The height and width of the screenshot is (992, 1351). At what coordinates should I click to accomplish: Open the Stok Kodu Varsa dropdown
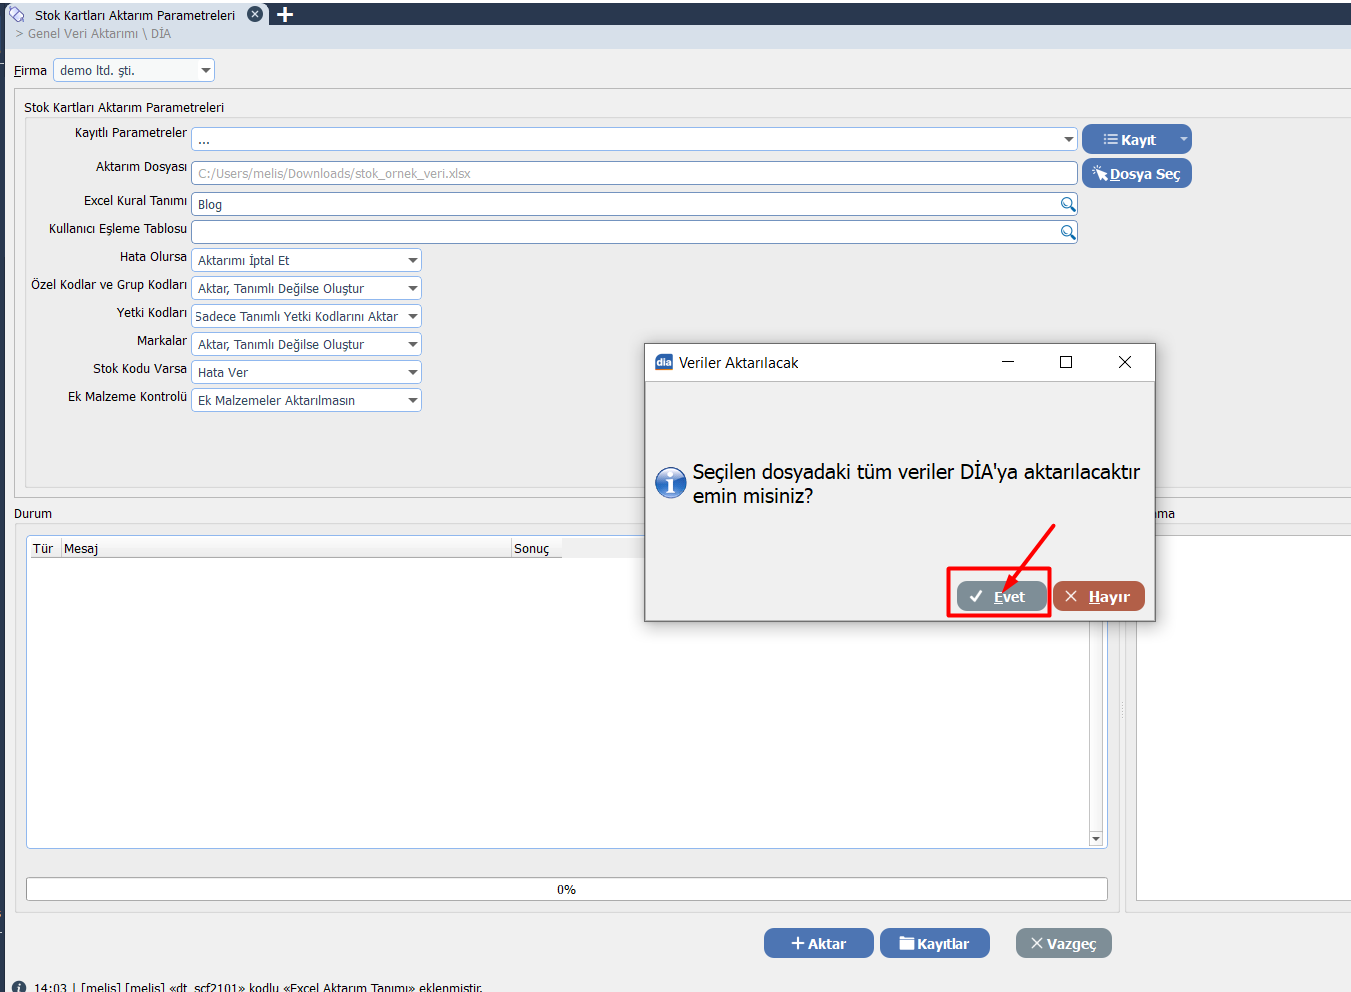[412, 372]
